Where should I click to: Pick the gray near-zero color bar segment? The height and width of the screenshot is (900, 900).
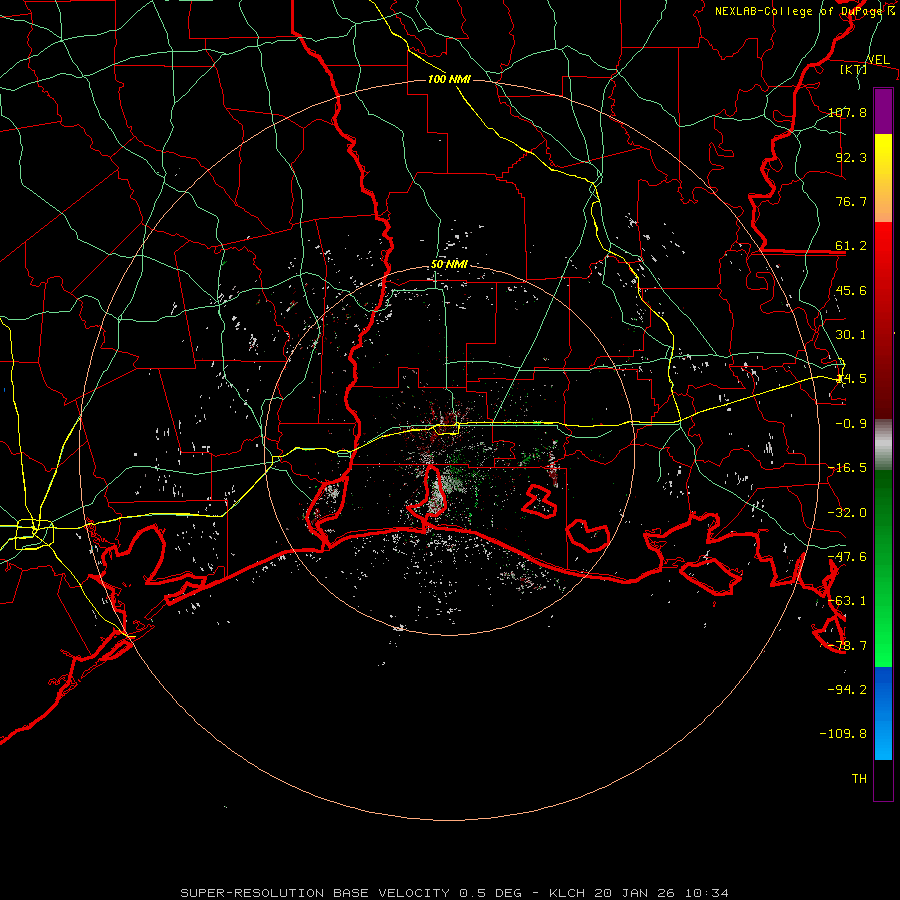(x=883, y=445)
